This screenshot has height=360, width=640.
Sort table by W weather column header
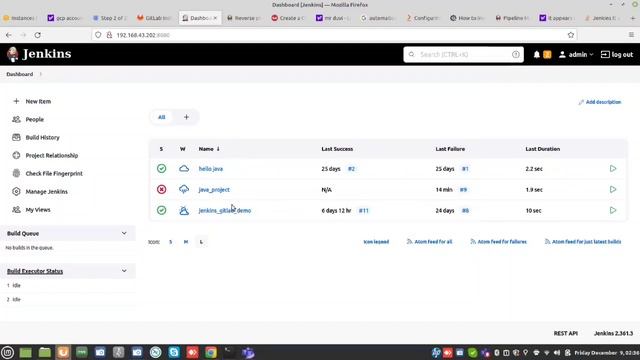(182, 149)
